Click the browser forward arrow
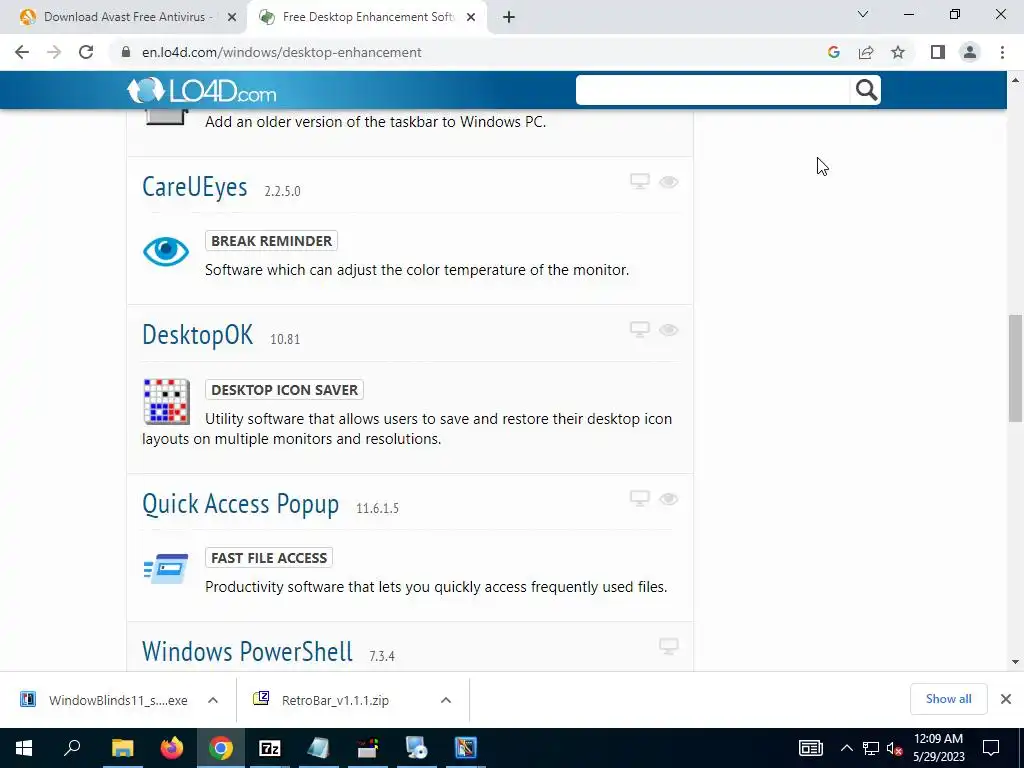The width and height of the screenshot is (1024, 768). (54, 52)
